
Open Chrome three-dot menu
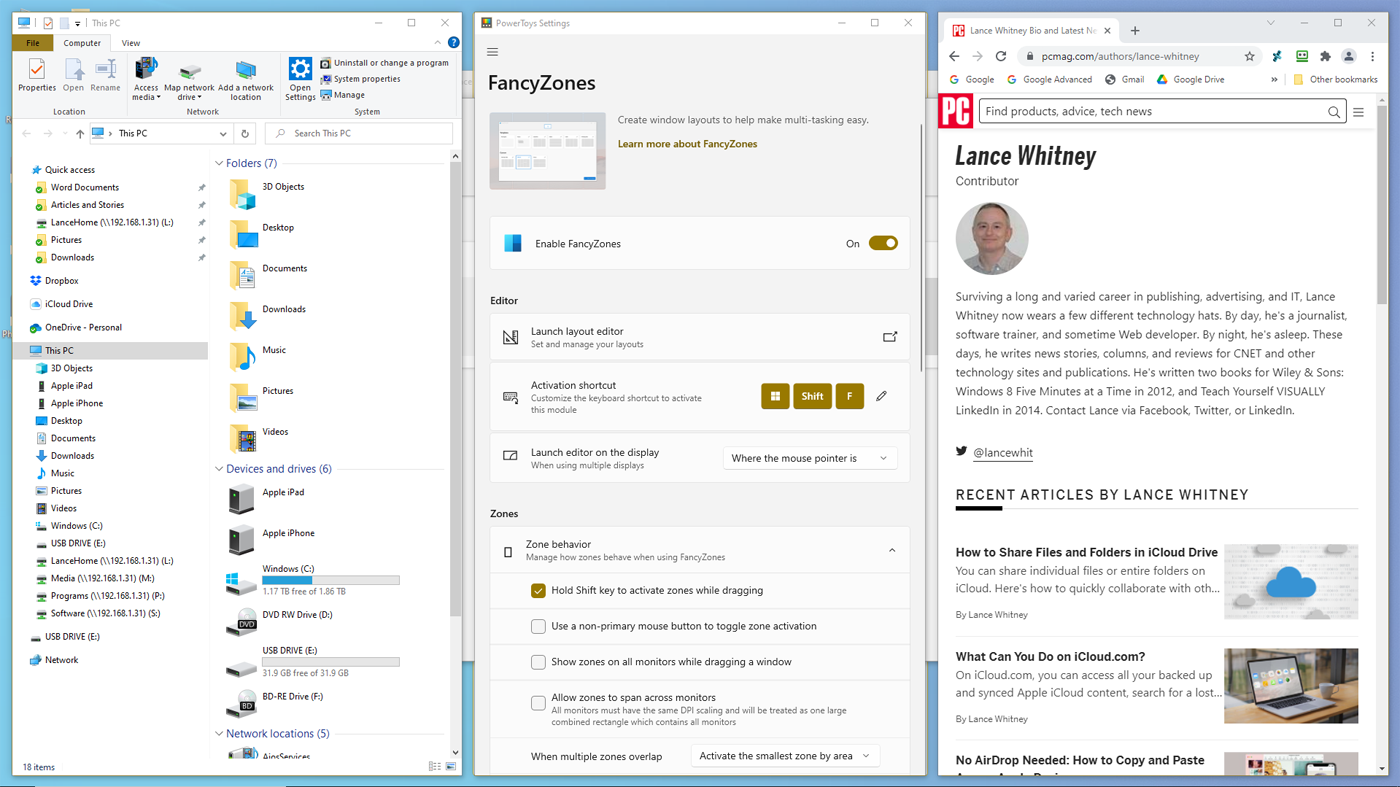(x=1373, y=56)
